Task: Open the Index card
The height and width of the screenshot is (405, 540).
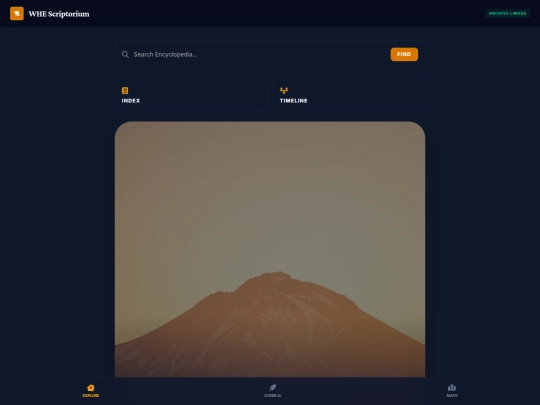Action: click(191, 95)
